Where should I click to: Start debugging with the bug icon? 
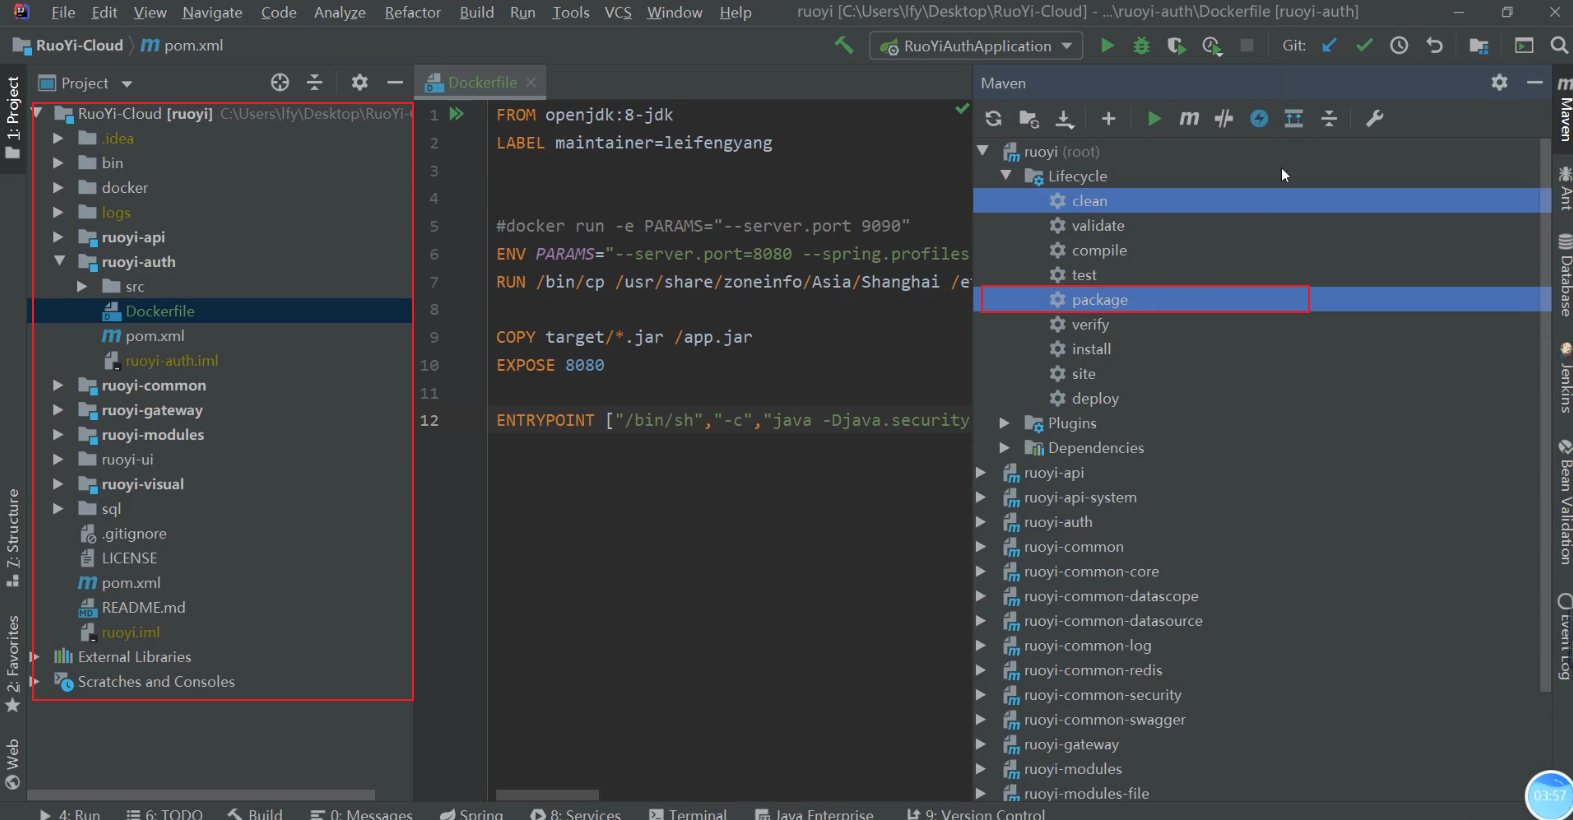coord(1141,45)
